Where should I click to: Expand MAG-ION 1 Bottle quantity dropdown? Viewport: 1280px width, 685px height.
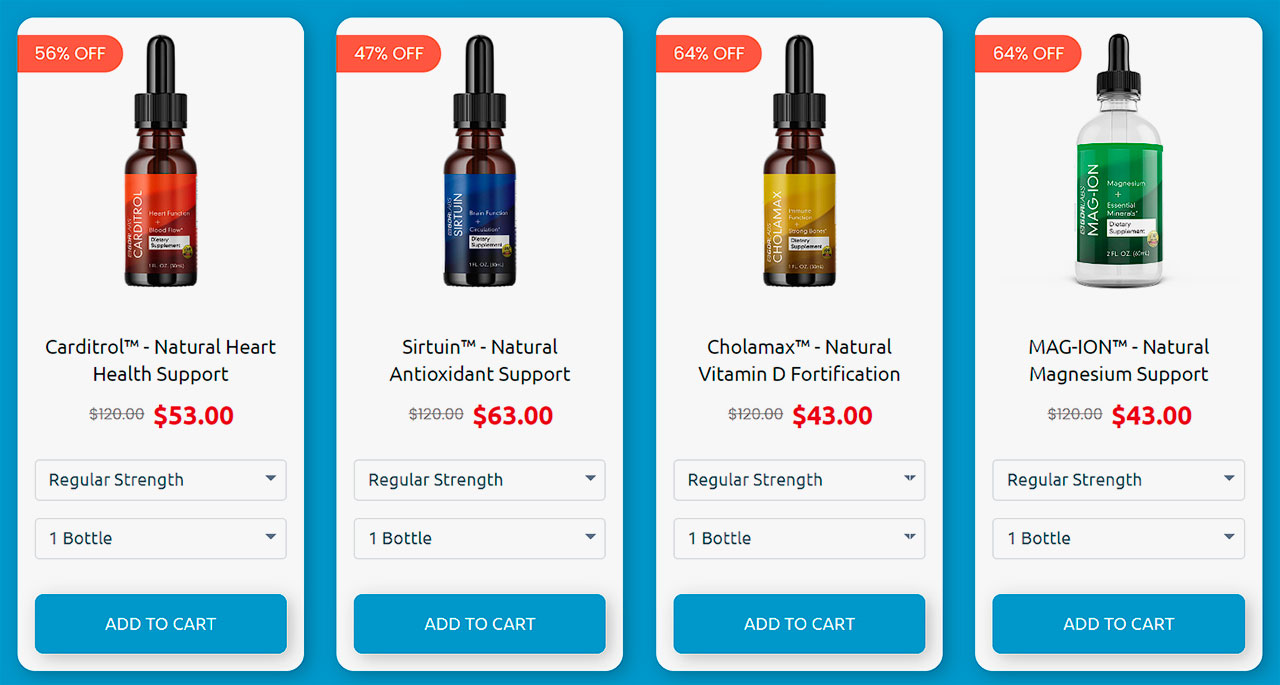[1119, 538]
